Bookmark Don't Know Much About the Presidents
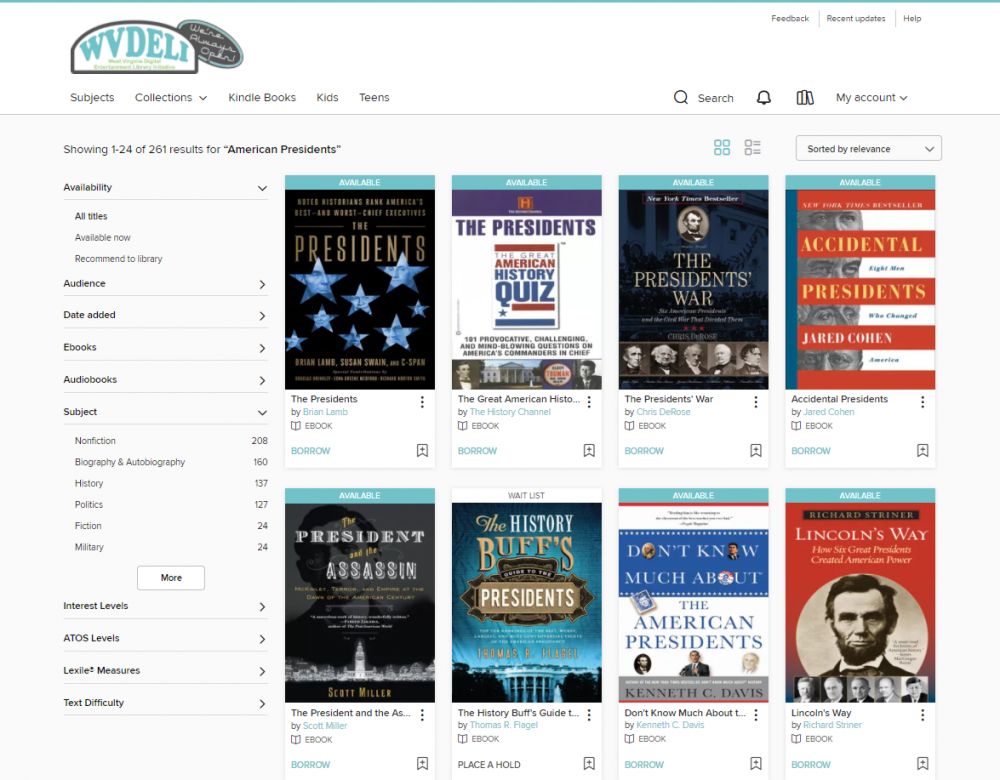Screen dimensions: 1000x780 click(756, 763)
